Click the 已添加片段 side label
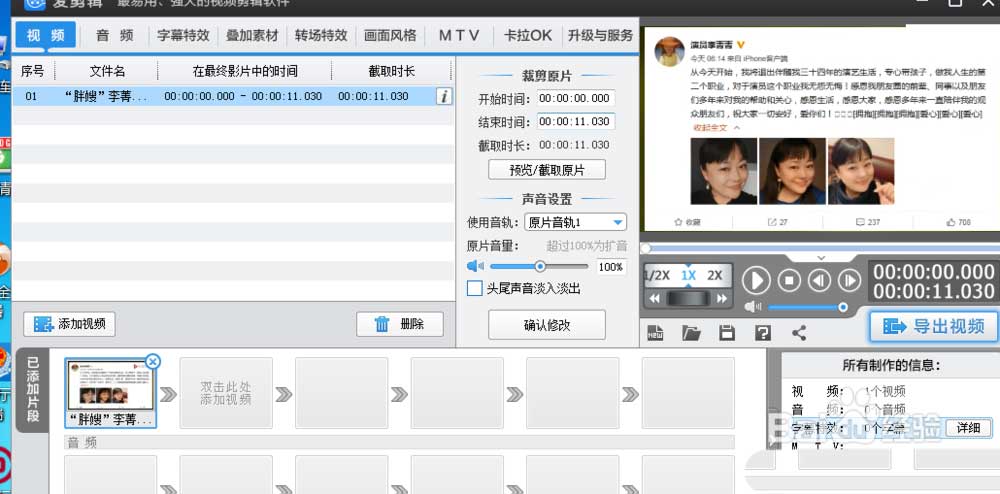The image size is (1000, 494). point(33,391)
